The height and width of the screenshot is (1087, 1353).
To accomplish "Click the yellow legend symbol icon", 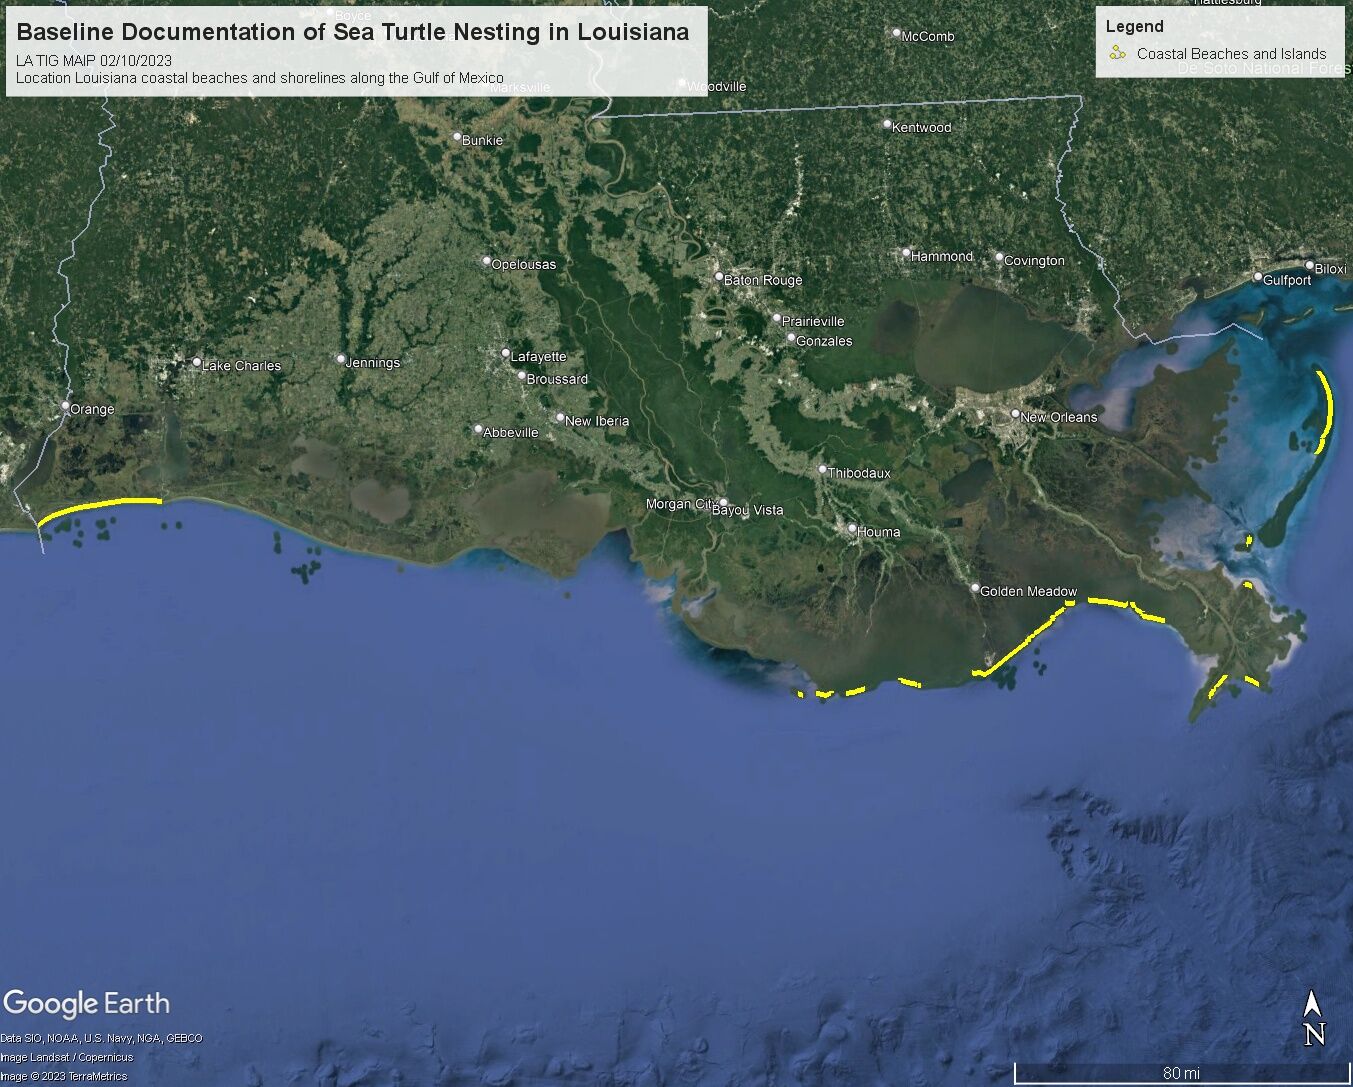I will (1117, 53).
